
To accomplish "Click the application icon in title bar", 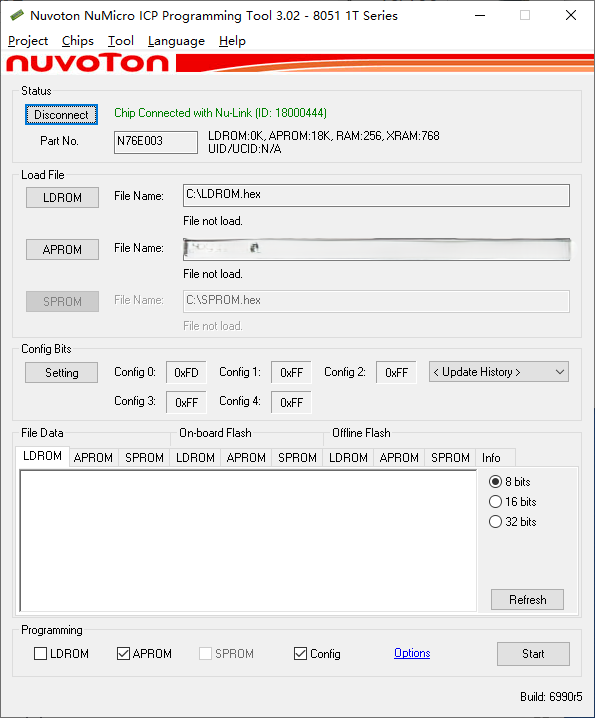I will coord(16,15).
